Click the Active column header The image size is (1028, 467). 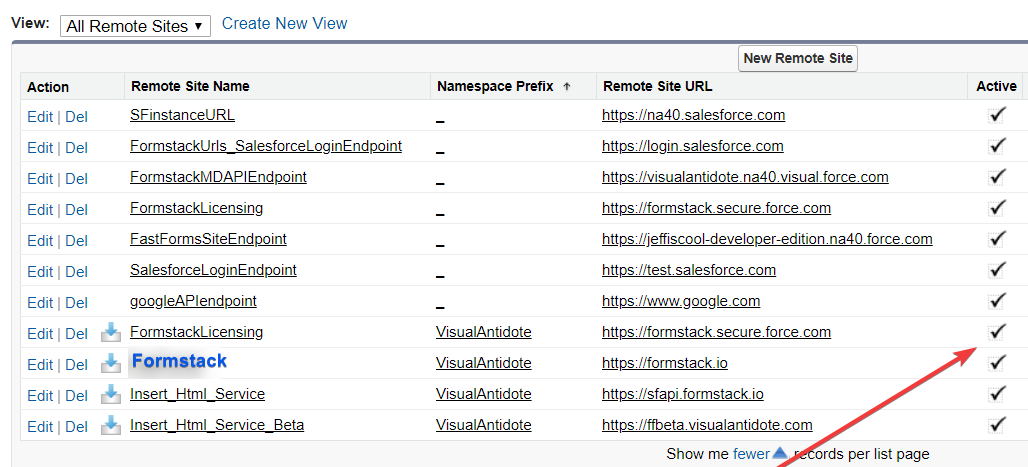(996, 86)
